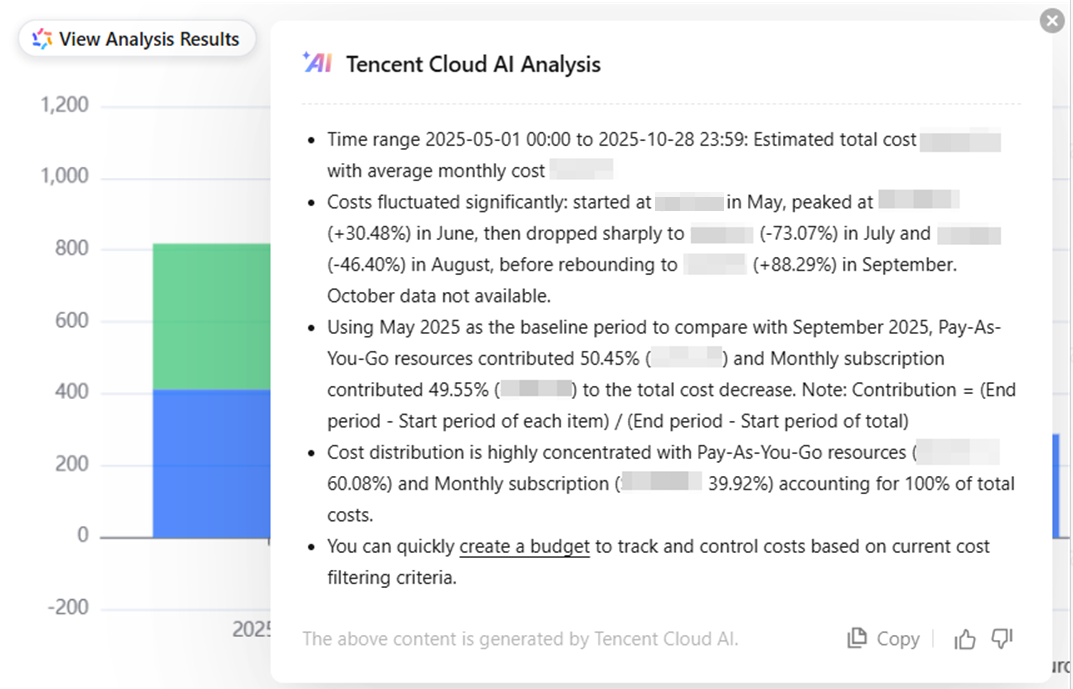Click the blue bar at the chart's right edge
1073x689 pixels.
(1056, 485)
